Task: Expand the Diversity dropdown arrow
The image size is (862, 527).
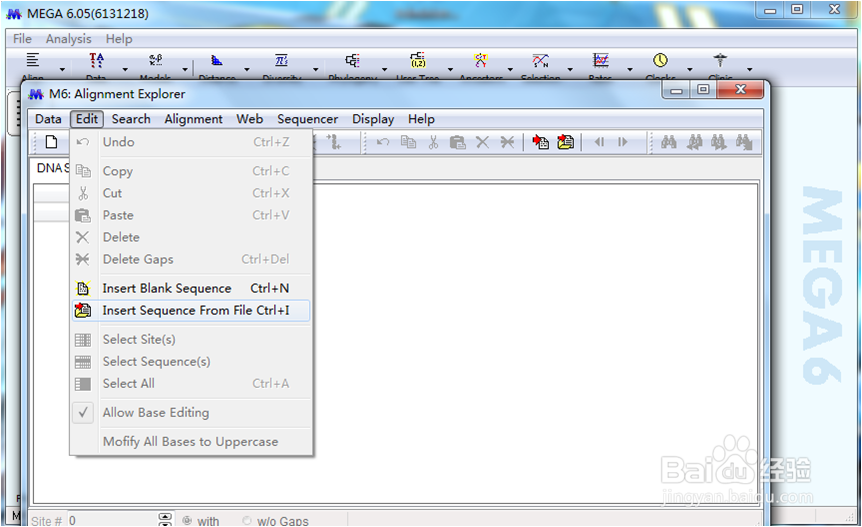Action: (x=316, y=69)
